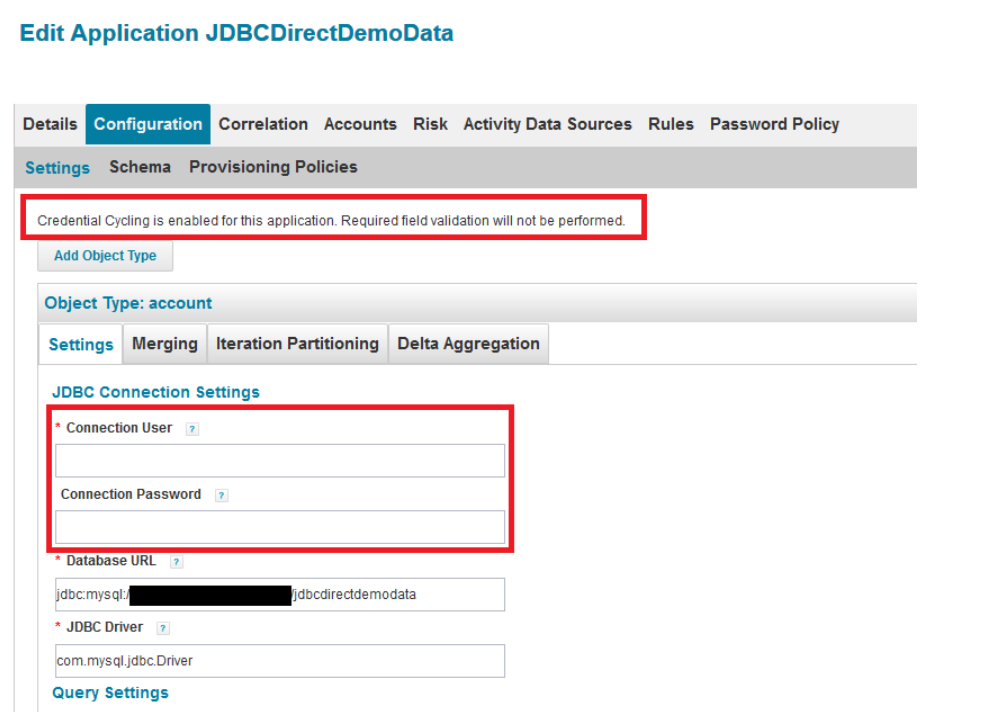992x712 pixels.
Task: Switch to the Rules tab
Action: point(670,124)
